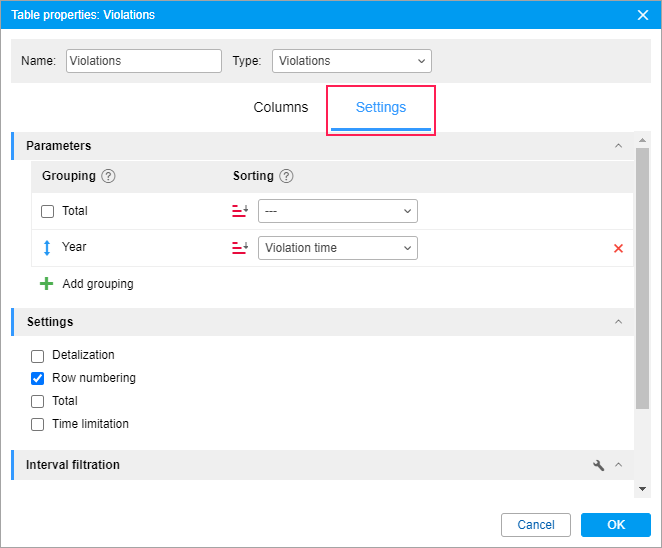Switch to the Columns tab
Image resolution: width=662 pixels, height=548 pixels.
point(281,108)
